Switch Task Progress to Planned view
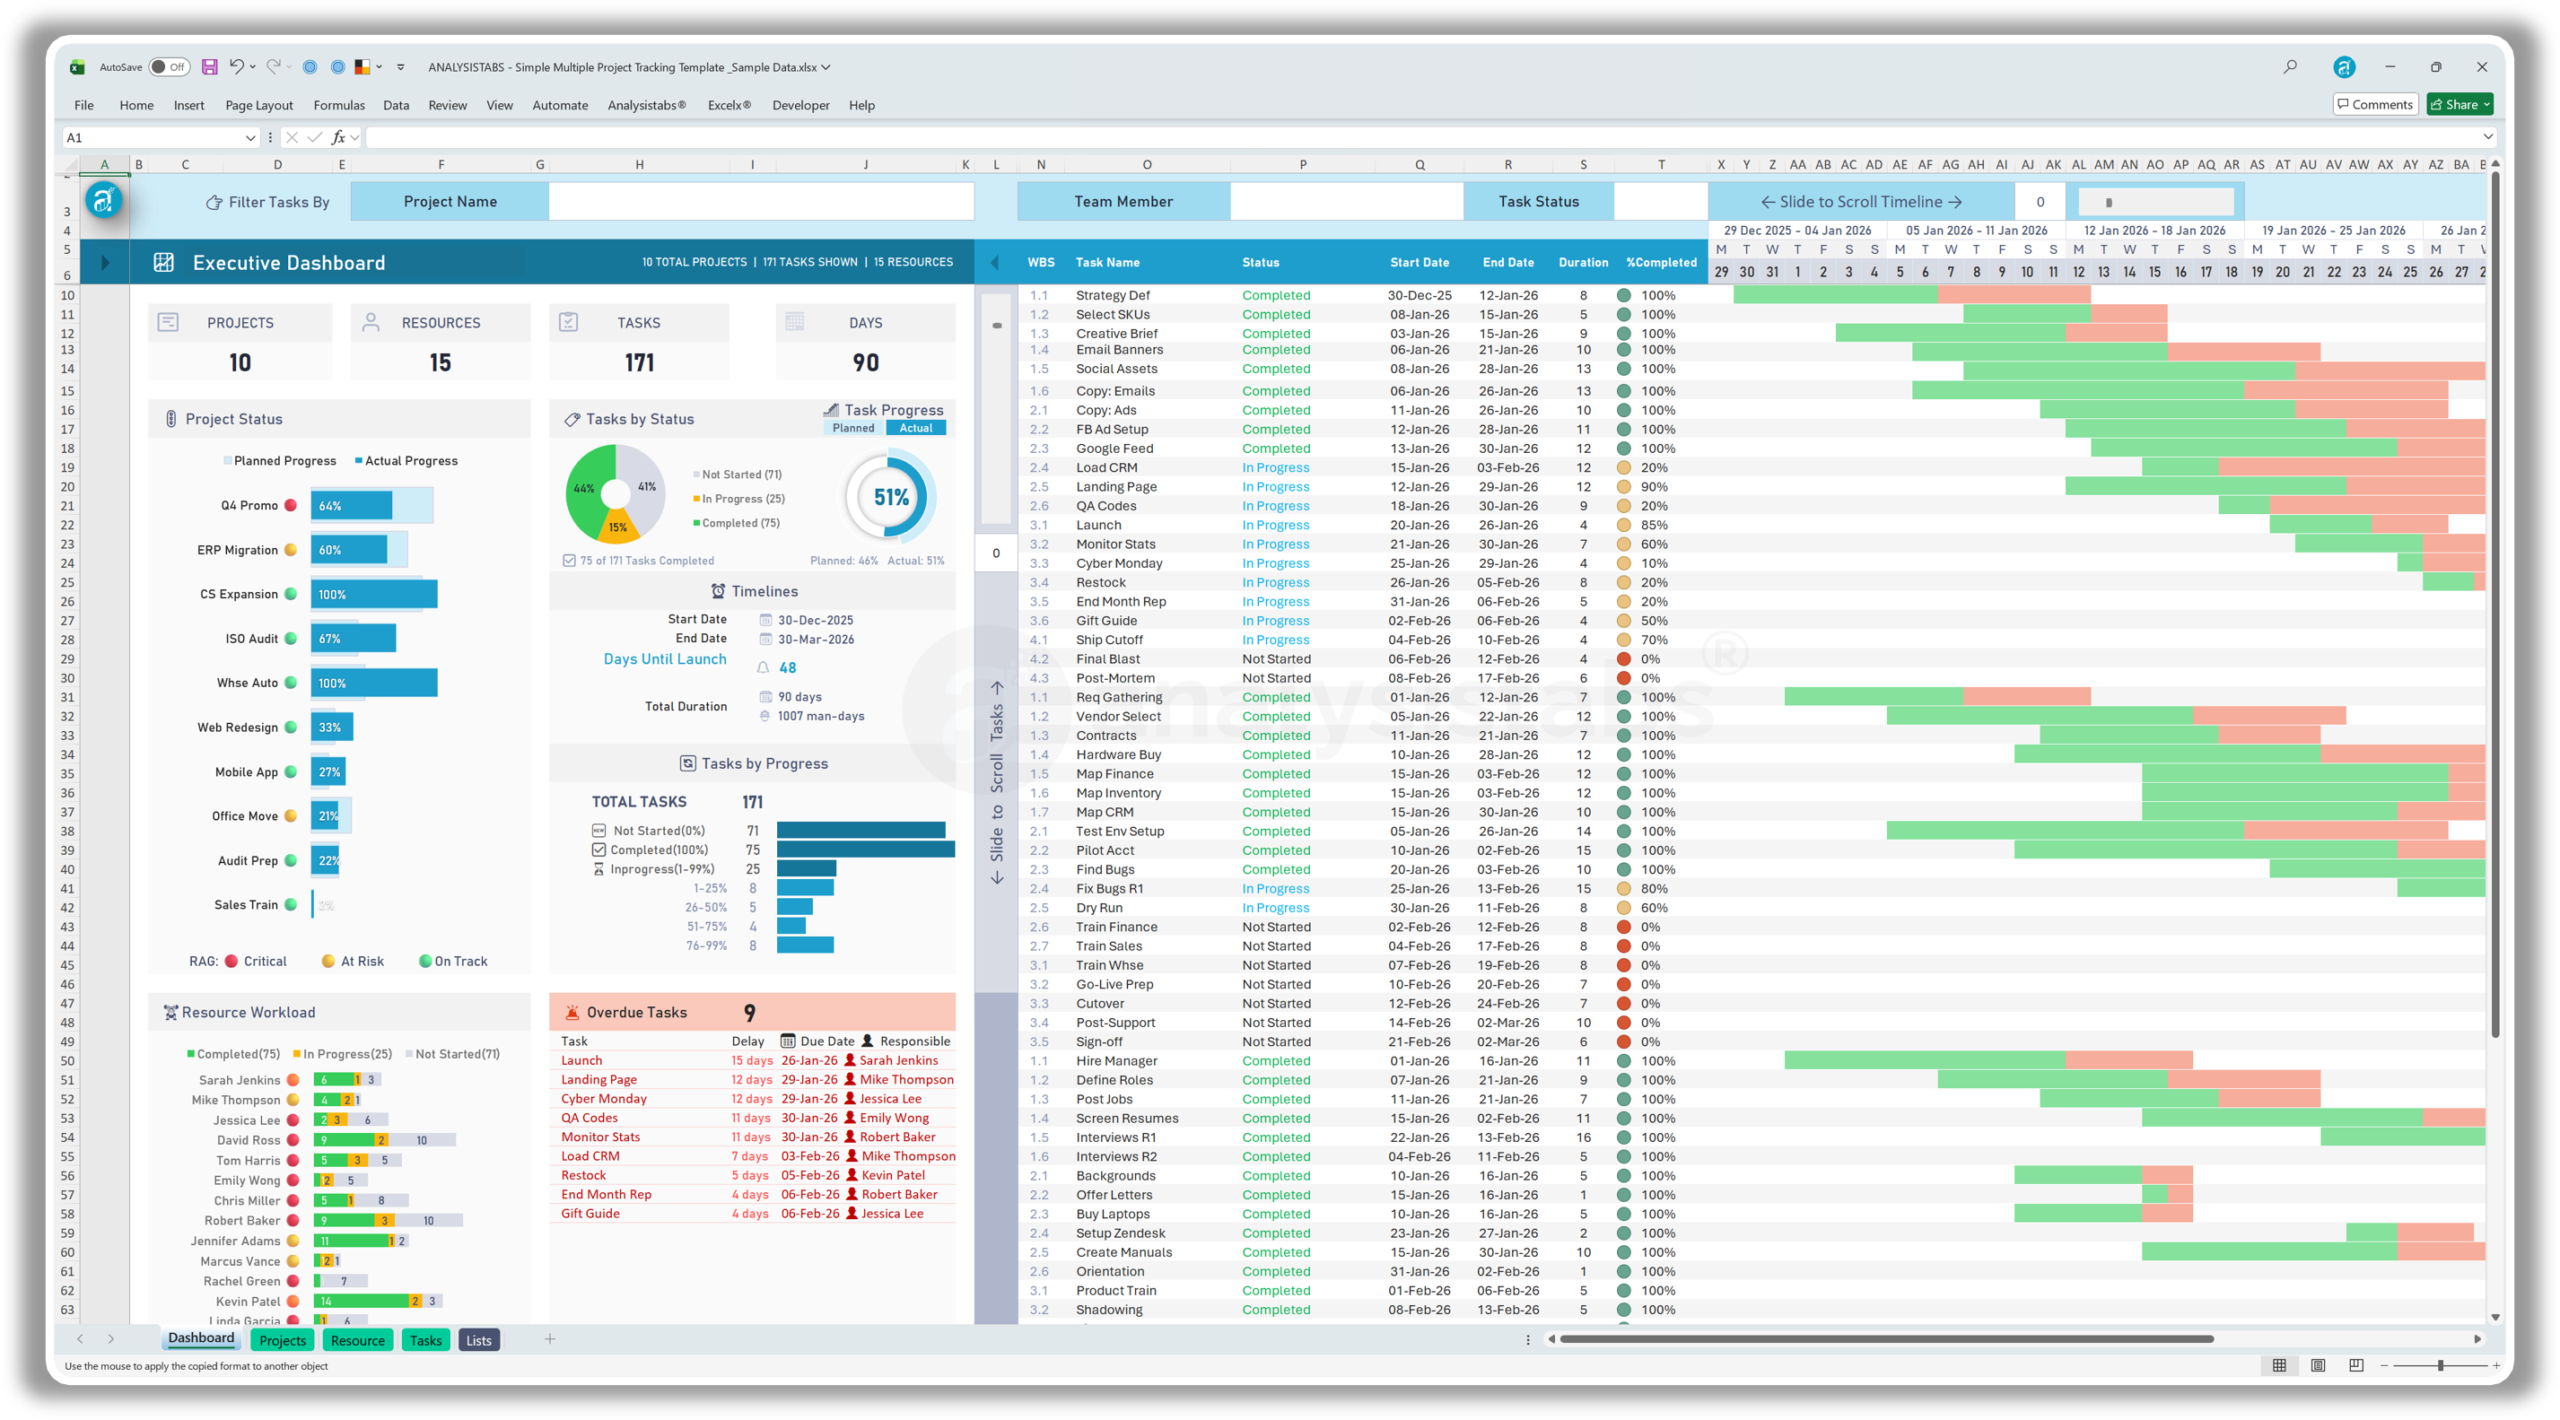This screenshot has width=2560, height=1420. pos(853,428)
